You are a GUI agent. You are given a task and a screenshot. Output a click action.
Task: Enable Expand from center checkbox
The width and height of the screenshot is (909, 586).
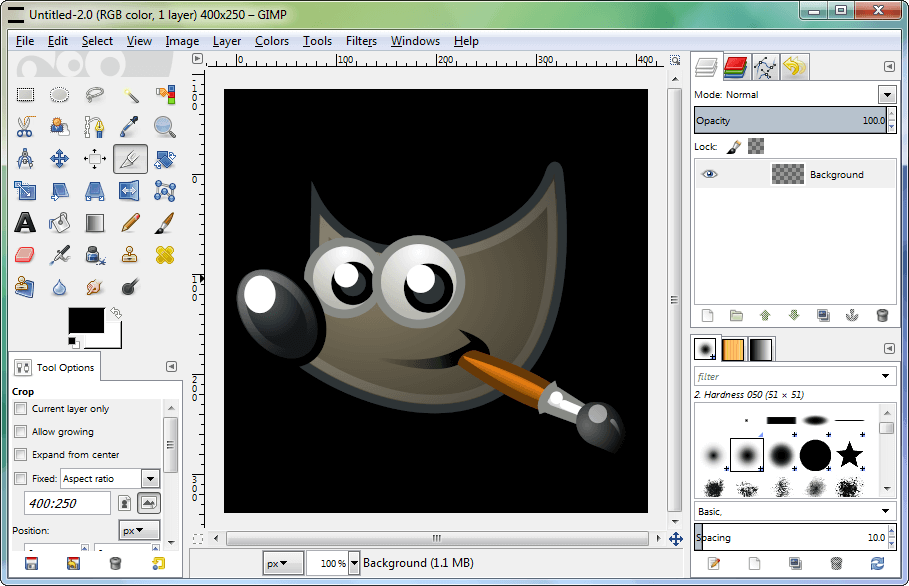click(x=20, y=454)
